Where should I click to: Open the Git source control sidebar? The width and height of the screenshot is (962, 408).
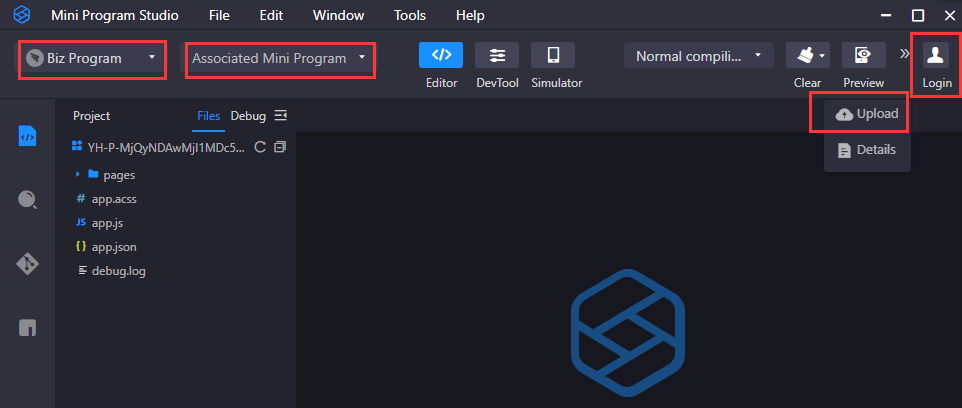pos(28,264)
